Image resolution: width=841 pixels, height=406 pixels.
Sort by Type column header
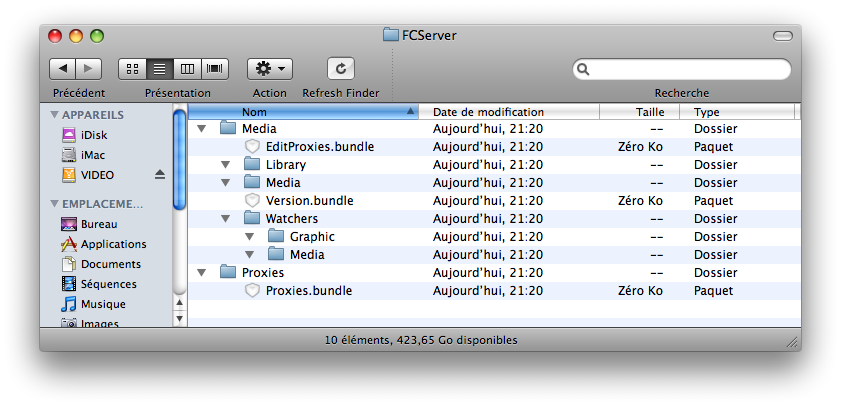(x=737, y=112)
